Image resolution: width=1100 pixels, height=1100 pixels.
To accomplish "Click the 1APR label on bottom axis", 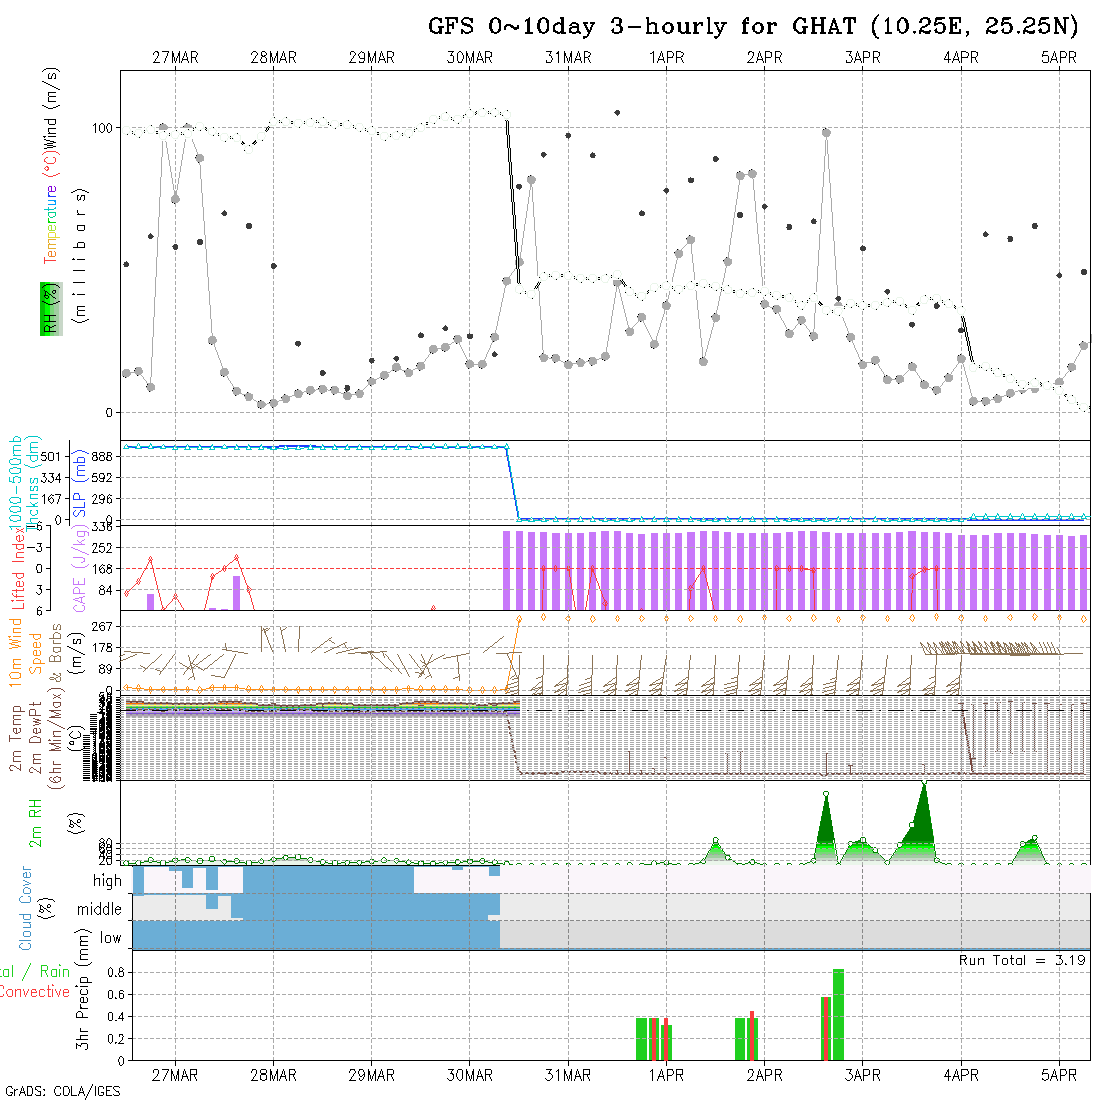I will click(666, 1075).
